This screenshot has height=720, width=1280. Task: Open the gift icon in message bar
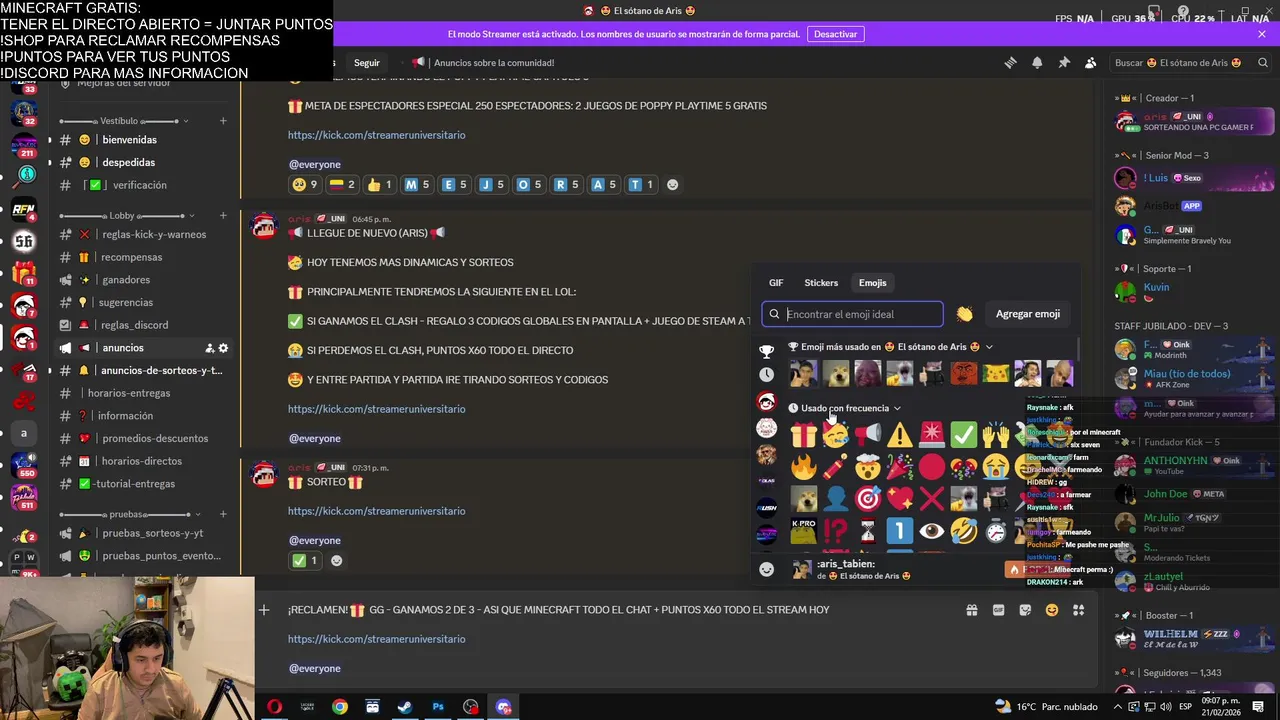coord(971,610)
